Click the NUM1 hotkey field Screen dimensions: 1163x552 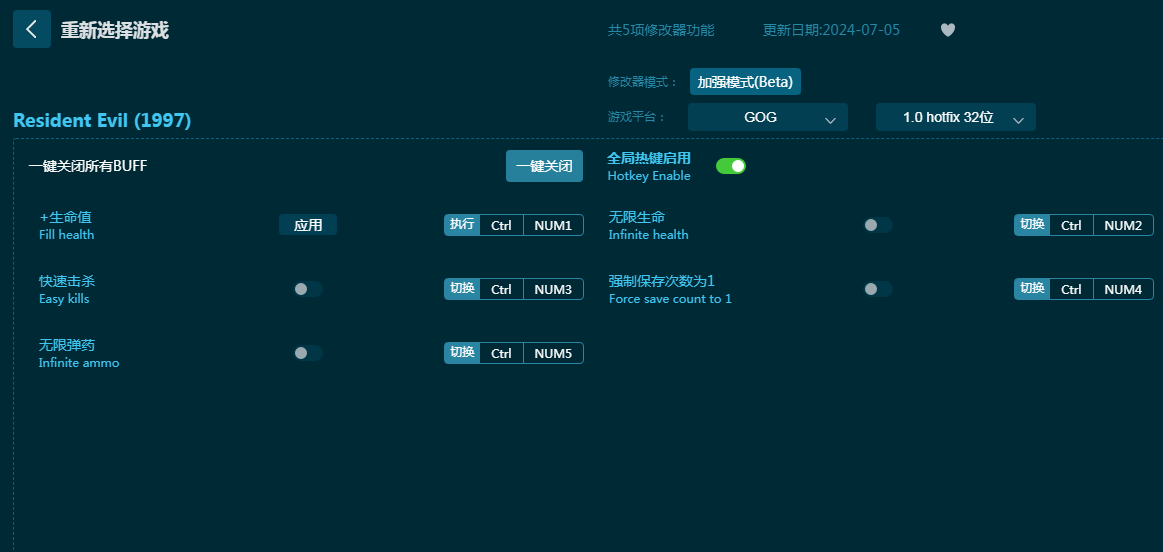coord(553,225)
